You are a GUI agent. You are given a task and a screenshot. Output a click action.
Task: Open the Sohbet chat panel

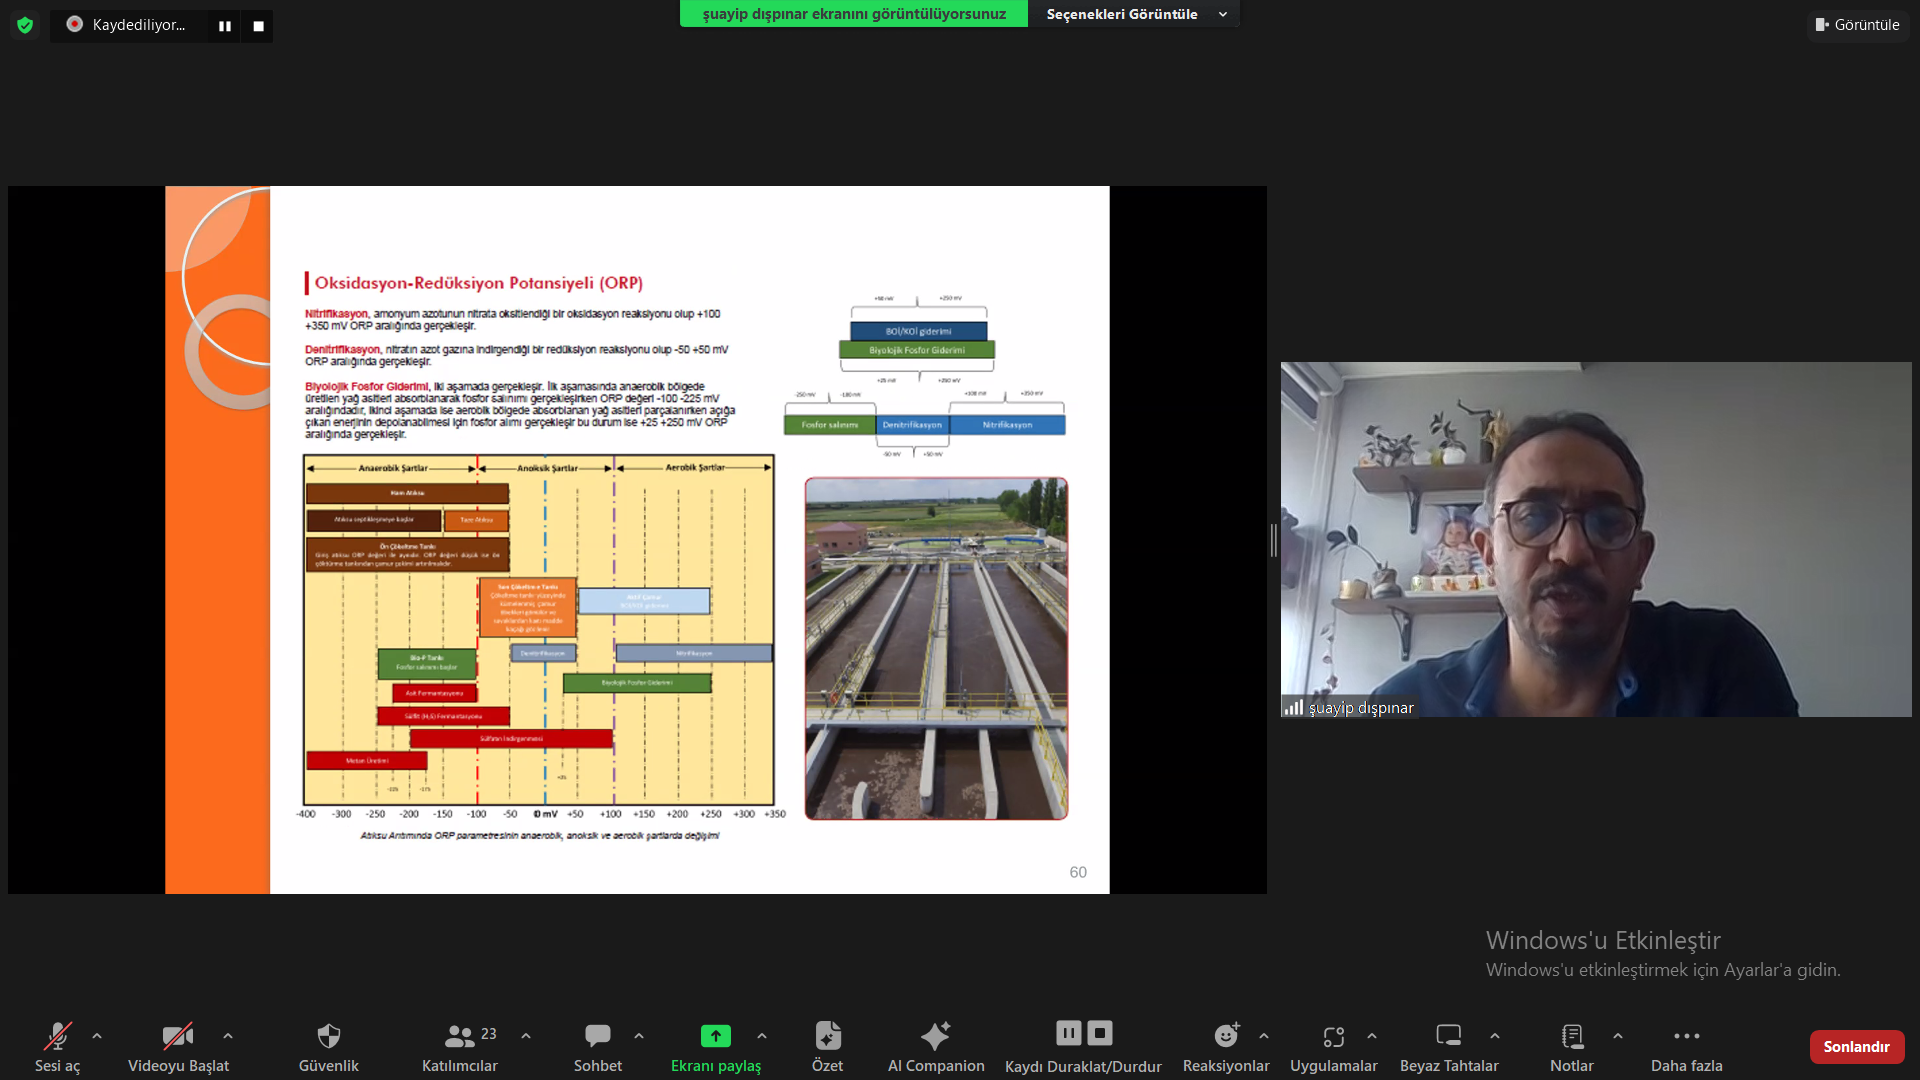click(x=597, y=1036)
